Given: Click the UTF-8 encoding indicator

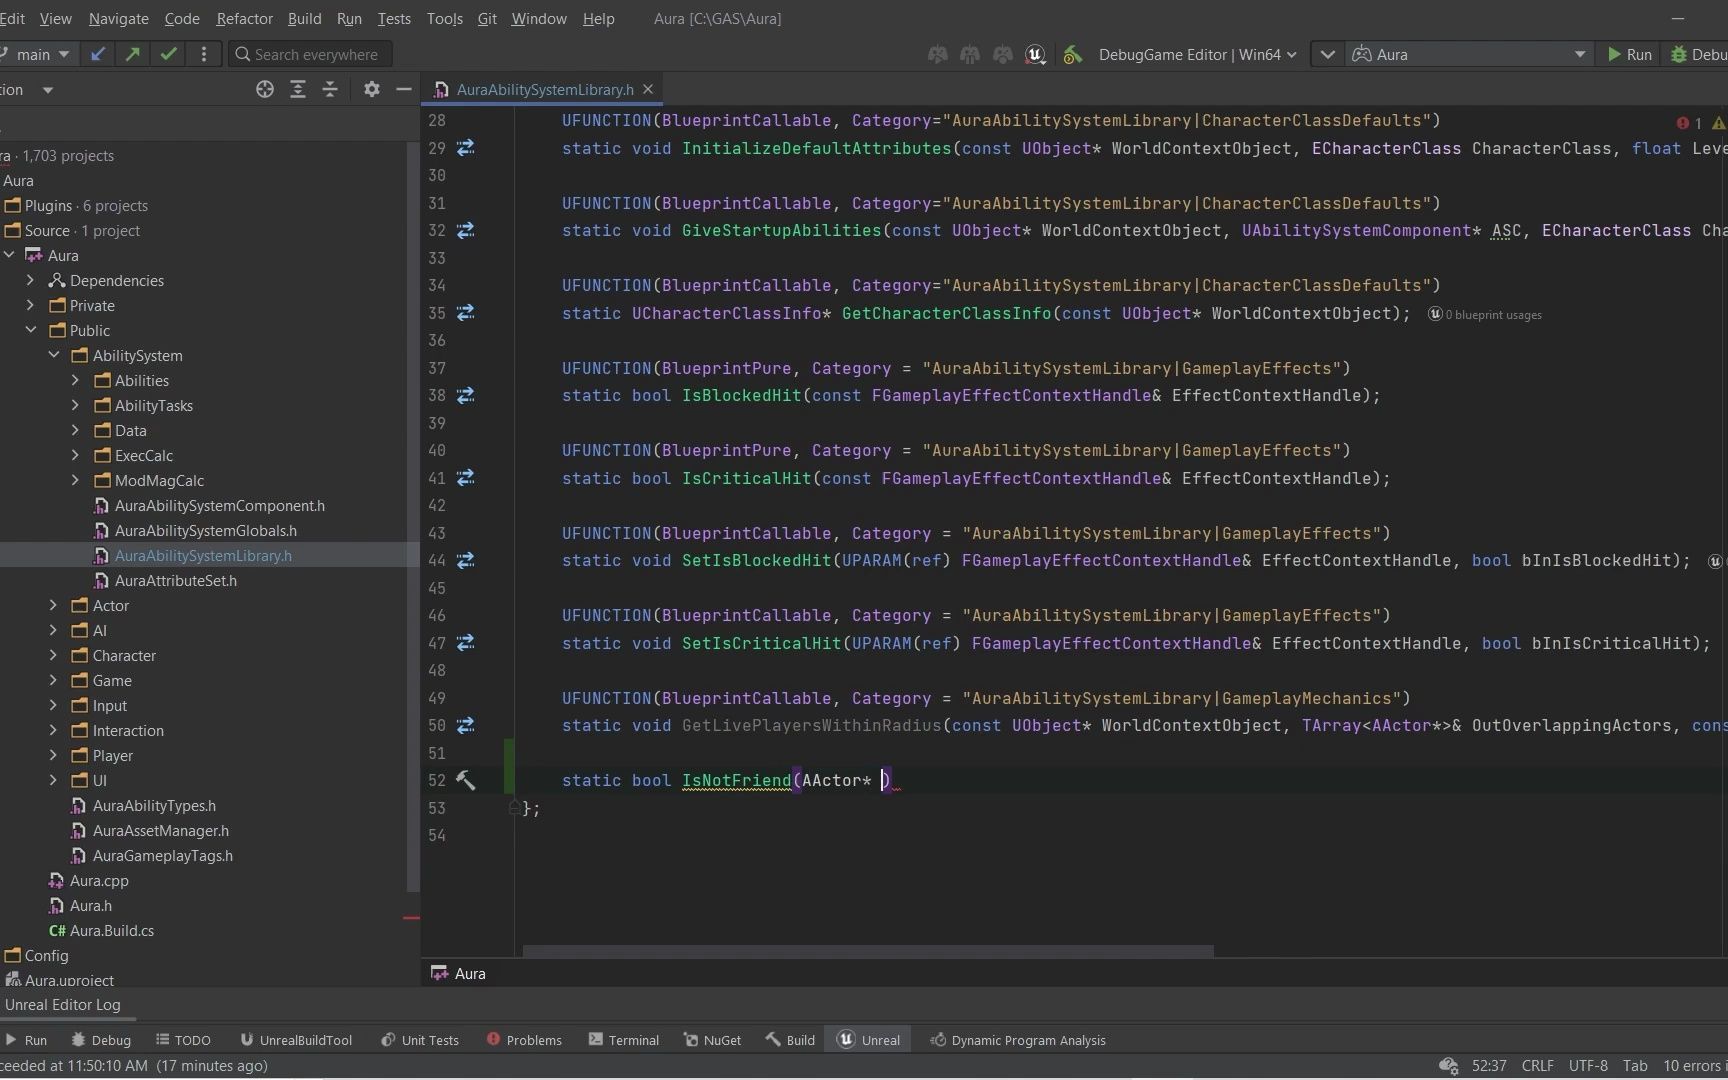Looking at the screenshot, I should tap(1588, 1066).
